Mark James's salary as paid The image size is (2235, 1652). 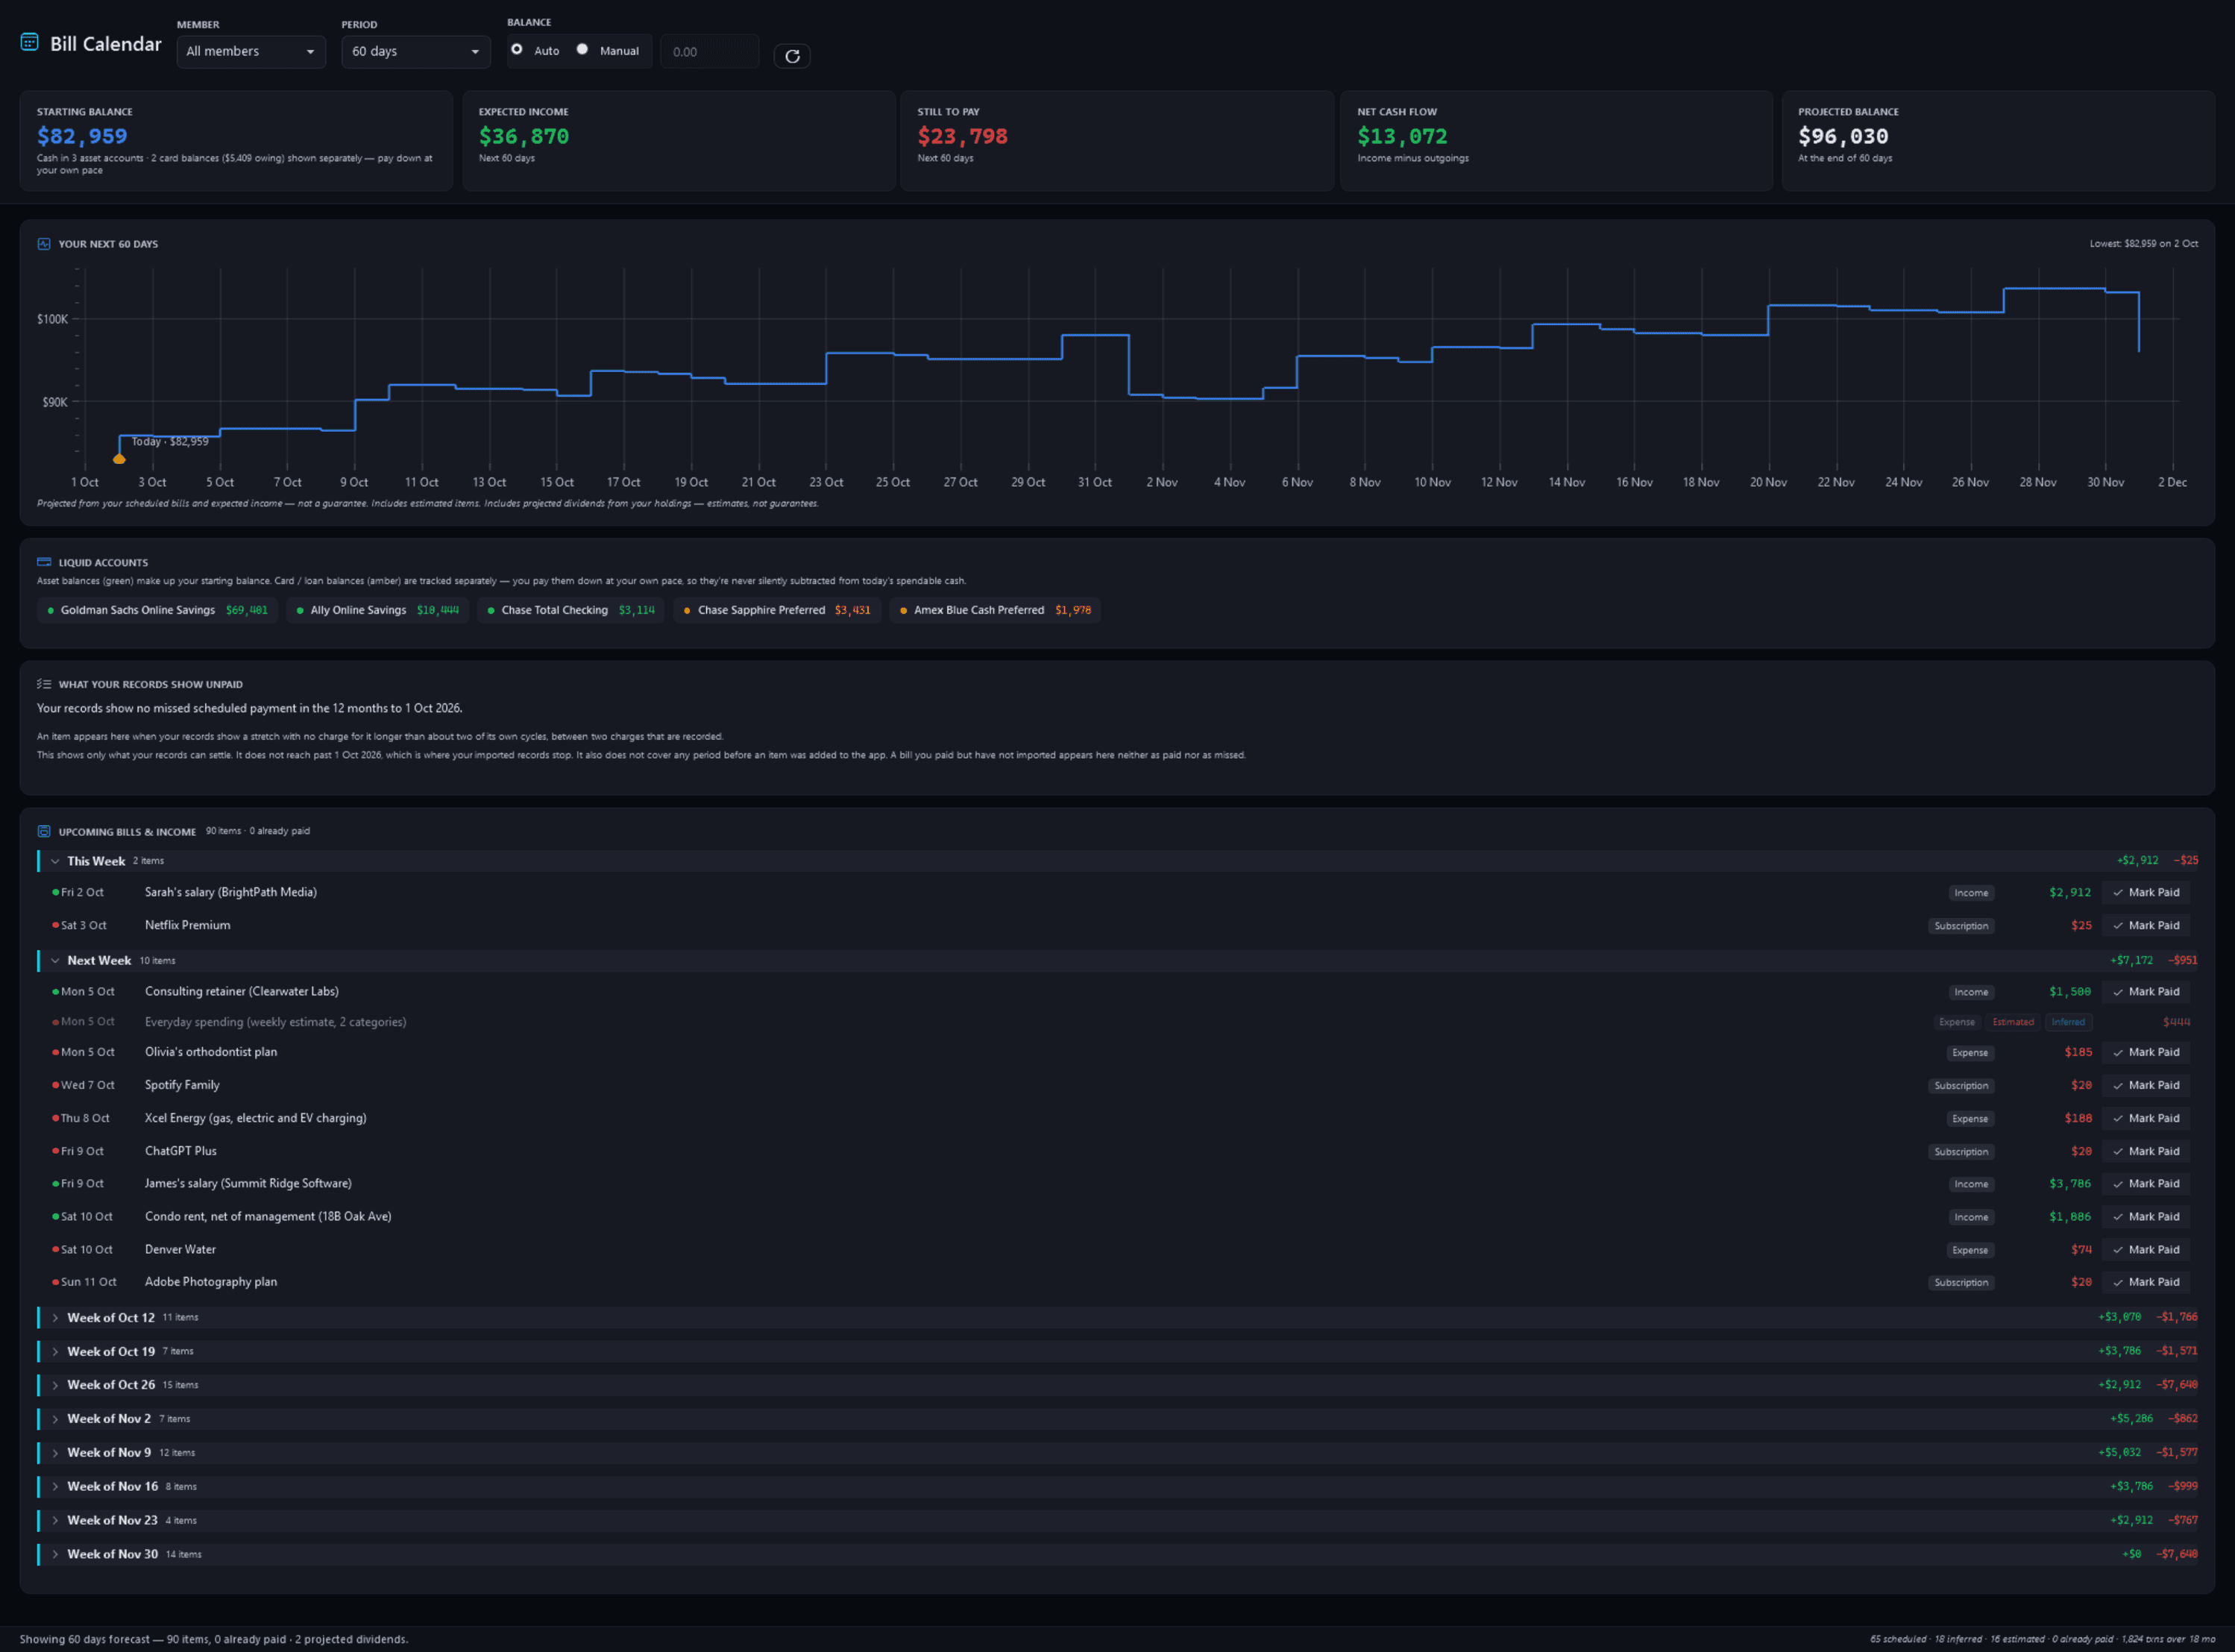[x=2145, y=1184]
